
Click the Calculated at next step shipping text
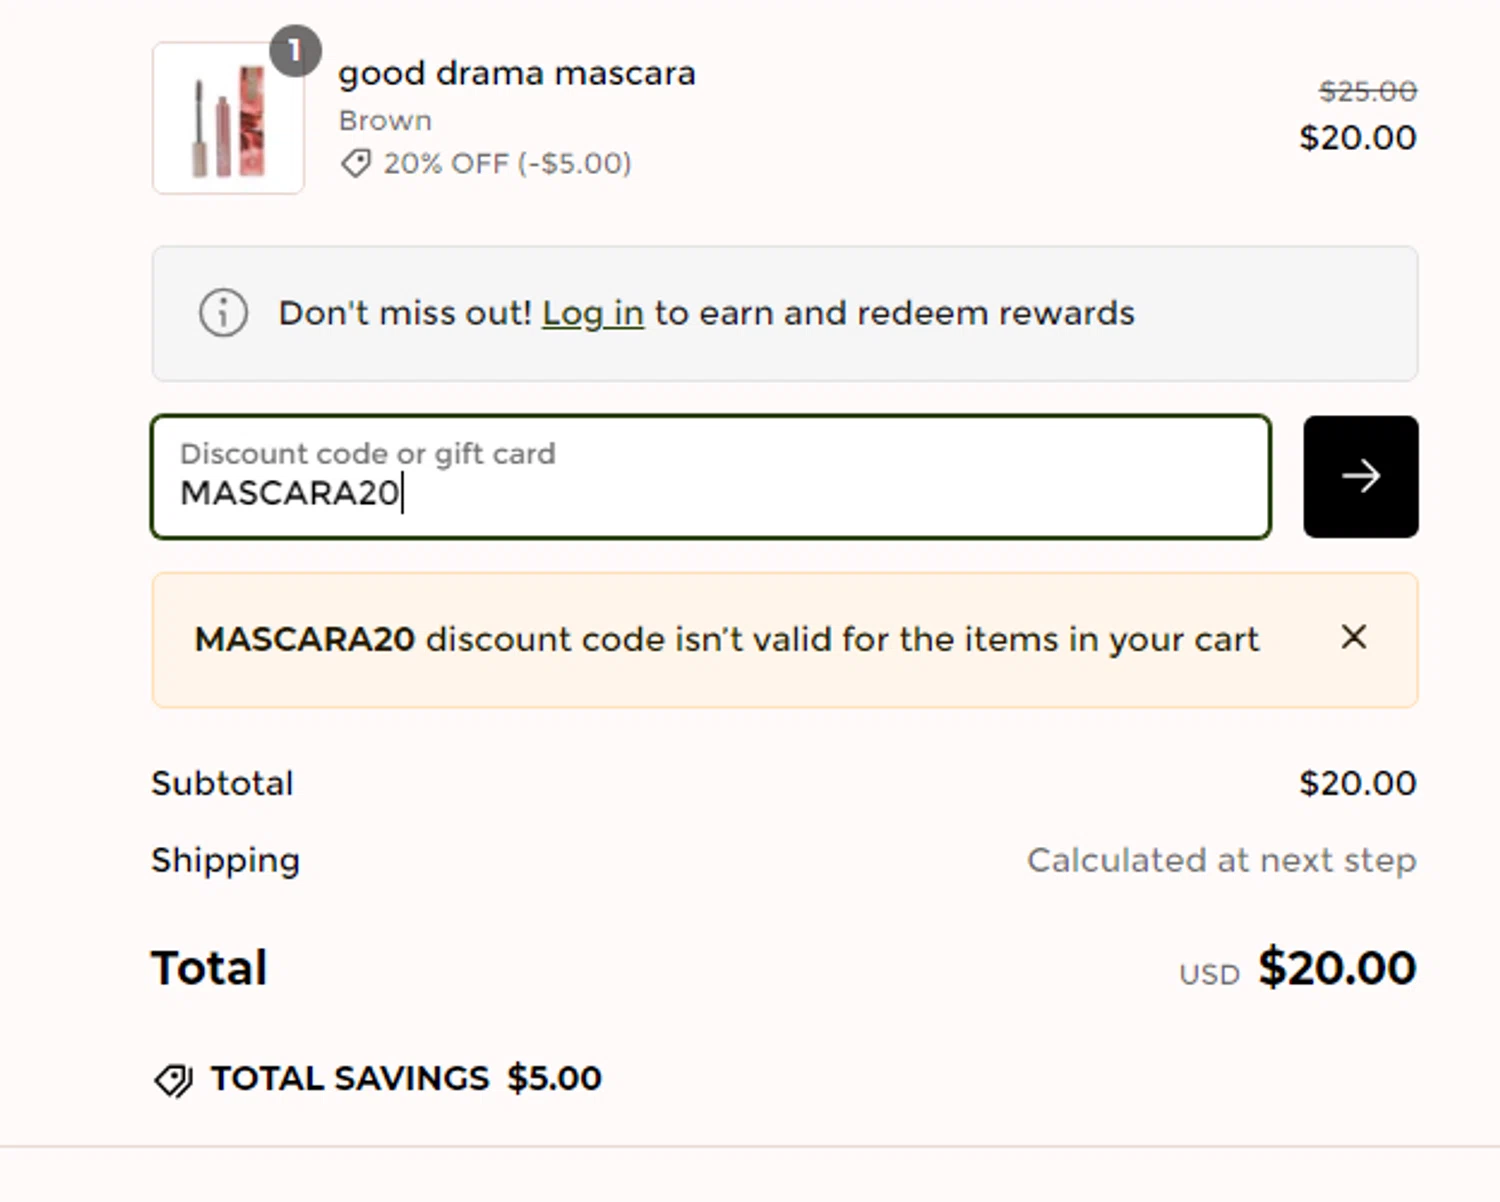pos(1221,860)
